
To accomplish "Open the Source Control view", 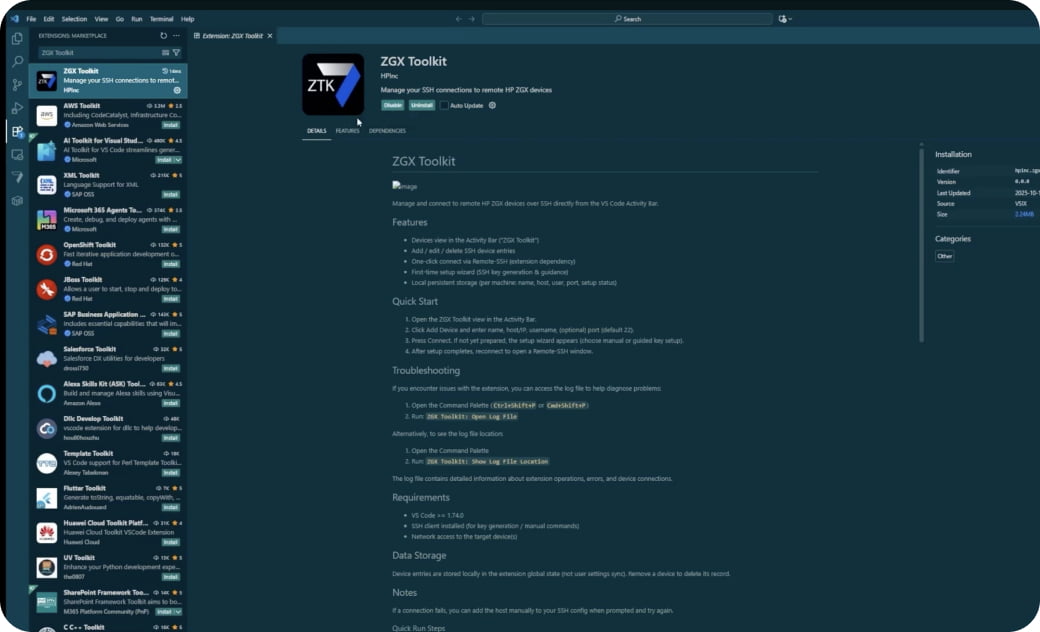I will [17, 85].
